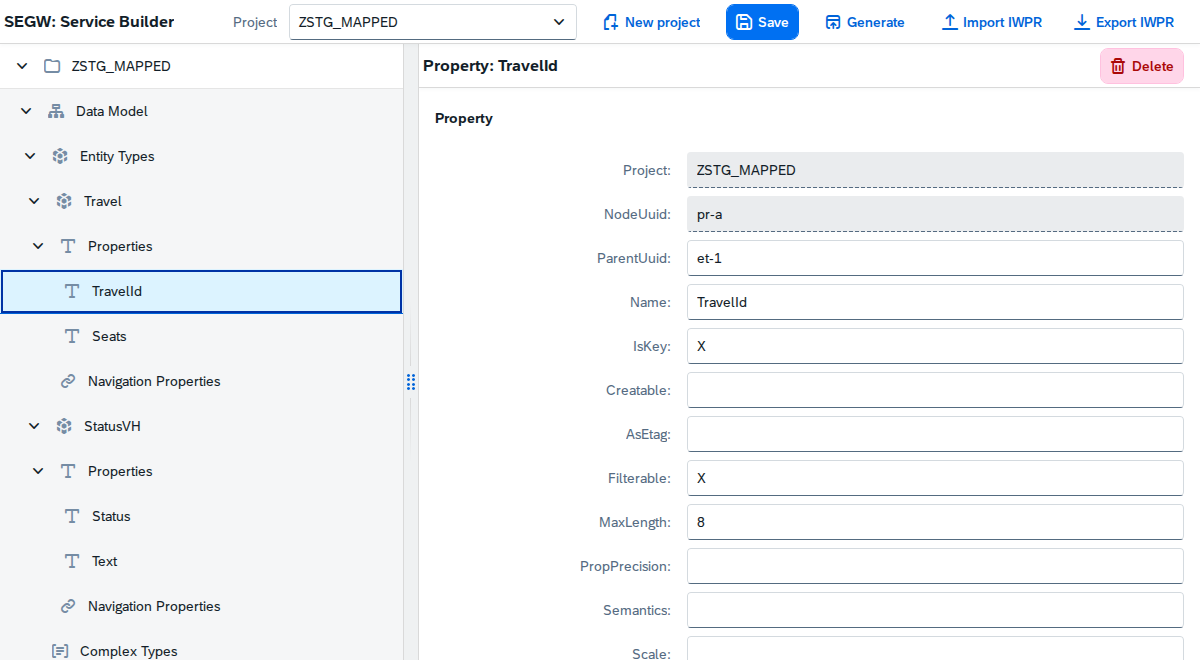
Task: Click the Travel entity type icon
Action: pos(64,201)
